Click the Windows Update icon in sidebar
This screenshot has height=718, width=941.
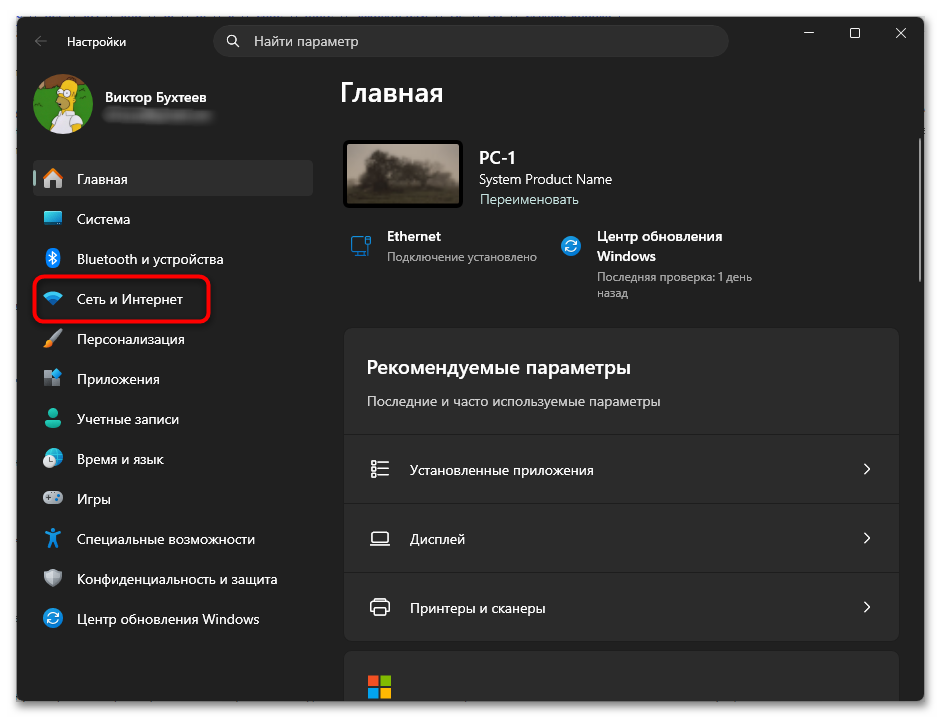click(x=53, y=618)
